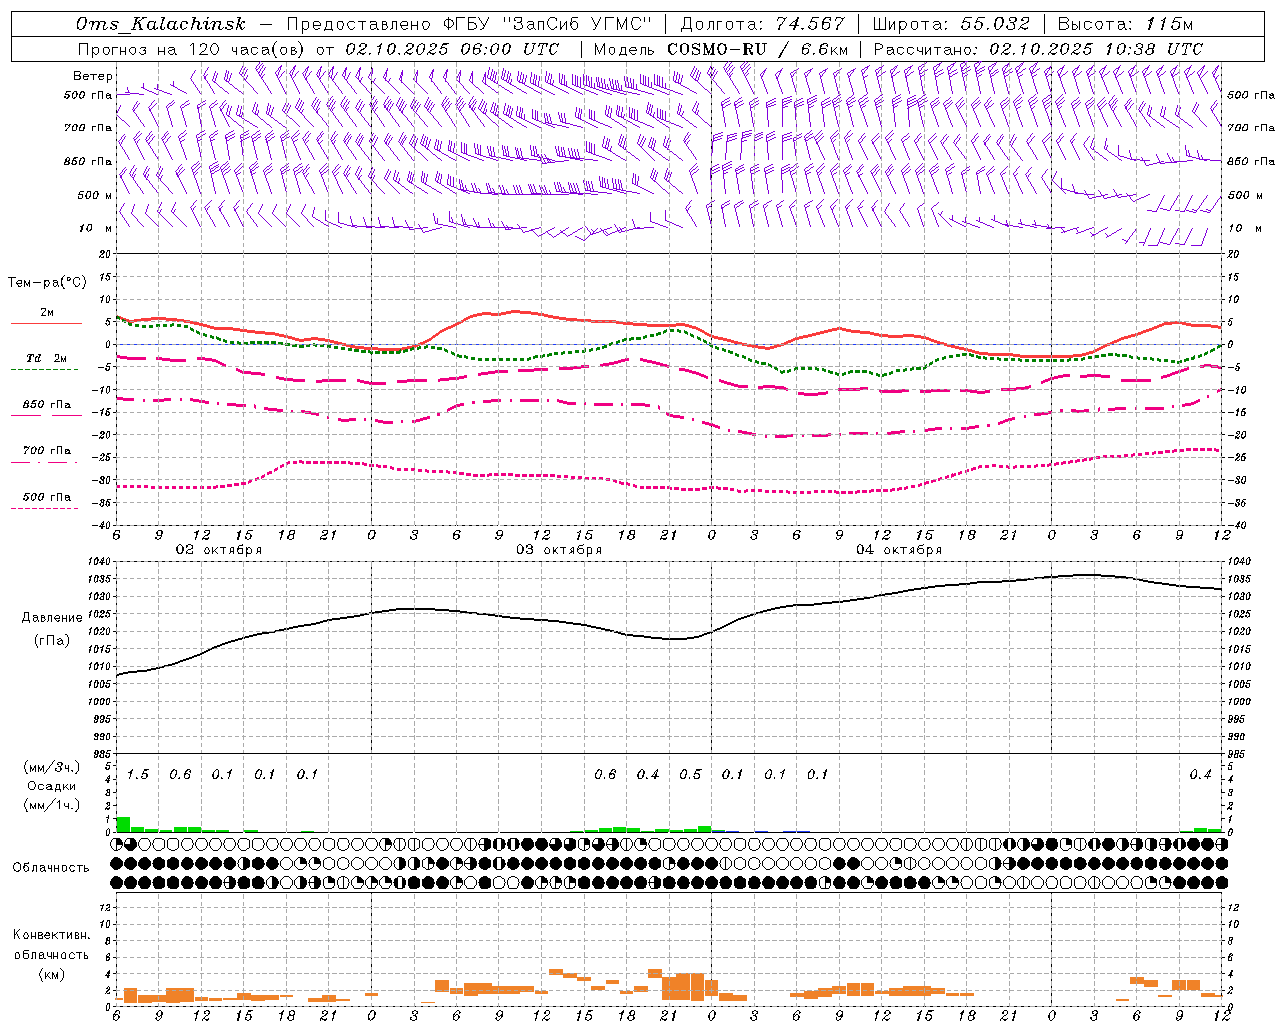Click the computed time Рассчитано: 02.10.2025 10:38 UTC

click(1038, 49)
